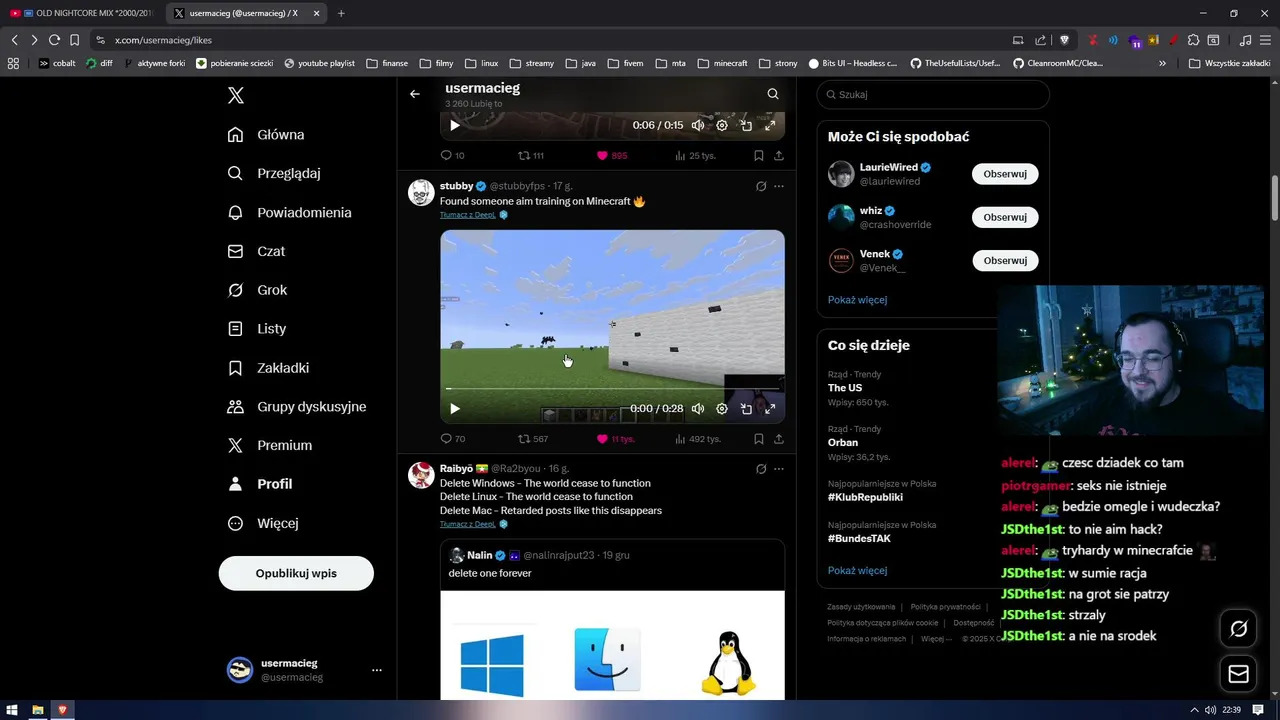Open Grok icon on stubby's post
Image resolution: width=1280 pixels, height=720 pixels.
(x=761, y=186)
